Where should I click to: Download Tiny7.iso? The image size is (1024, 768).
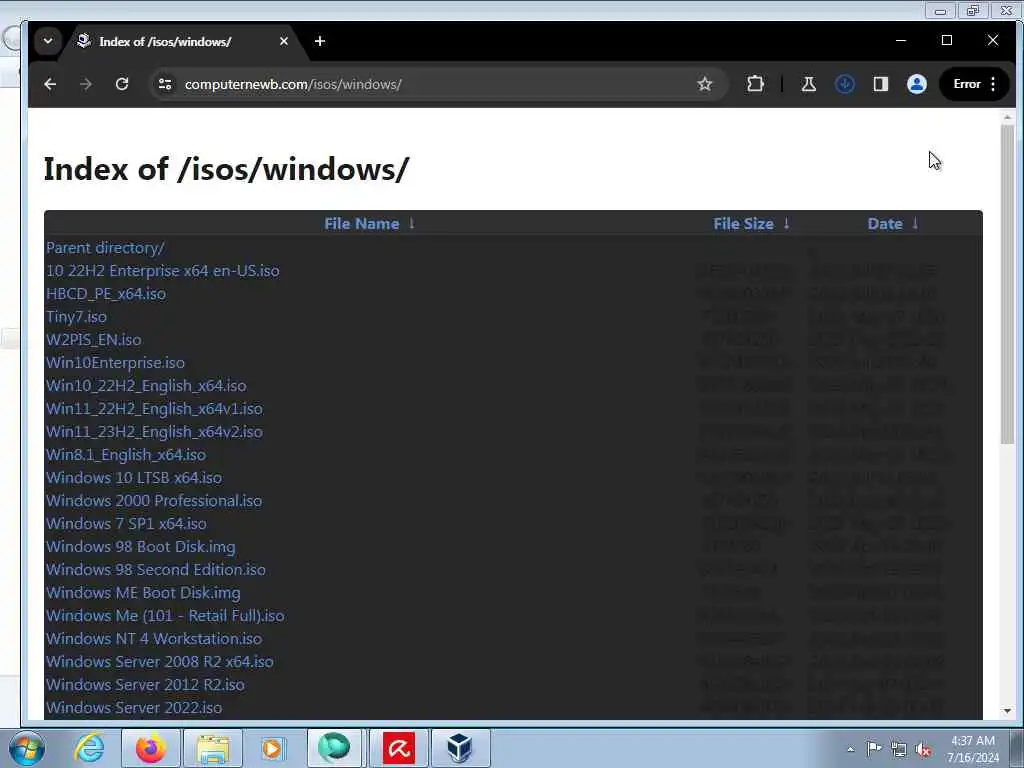coord(76,317)
